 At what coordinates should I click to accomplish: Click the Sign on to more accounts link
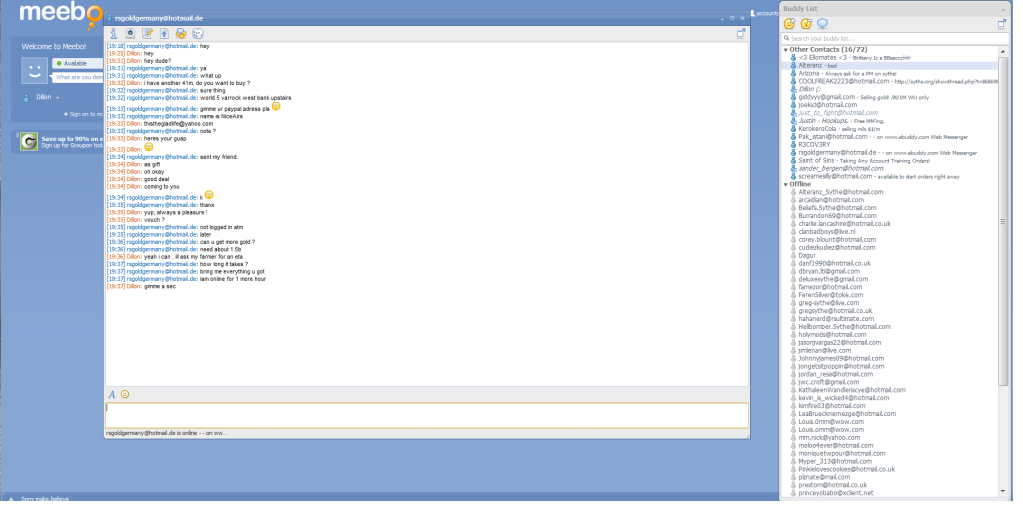(83, 114)
